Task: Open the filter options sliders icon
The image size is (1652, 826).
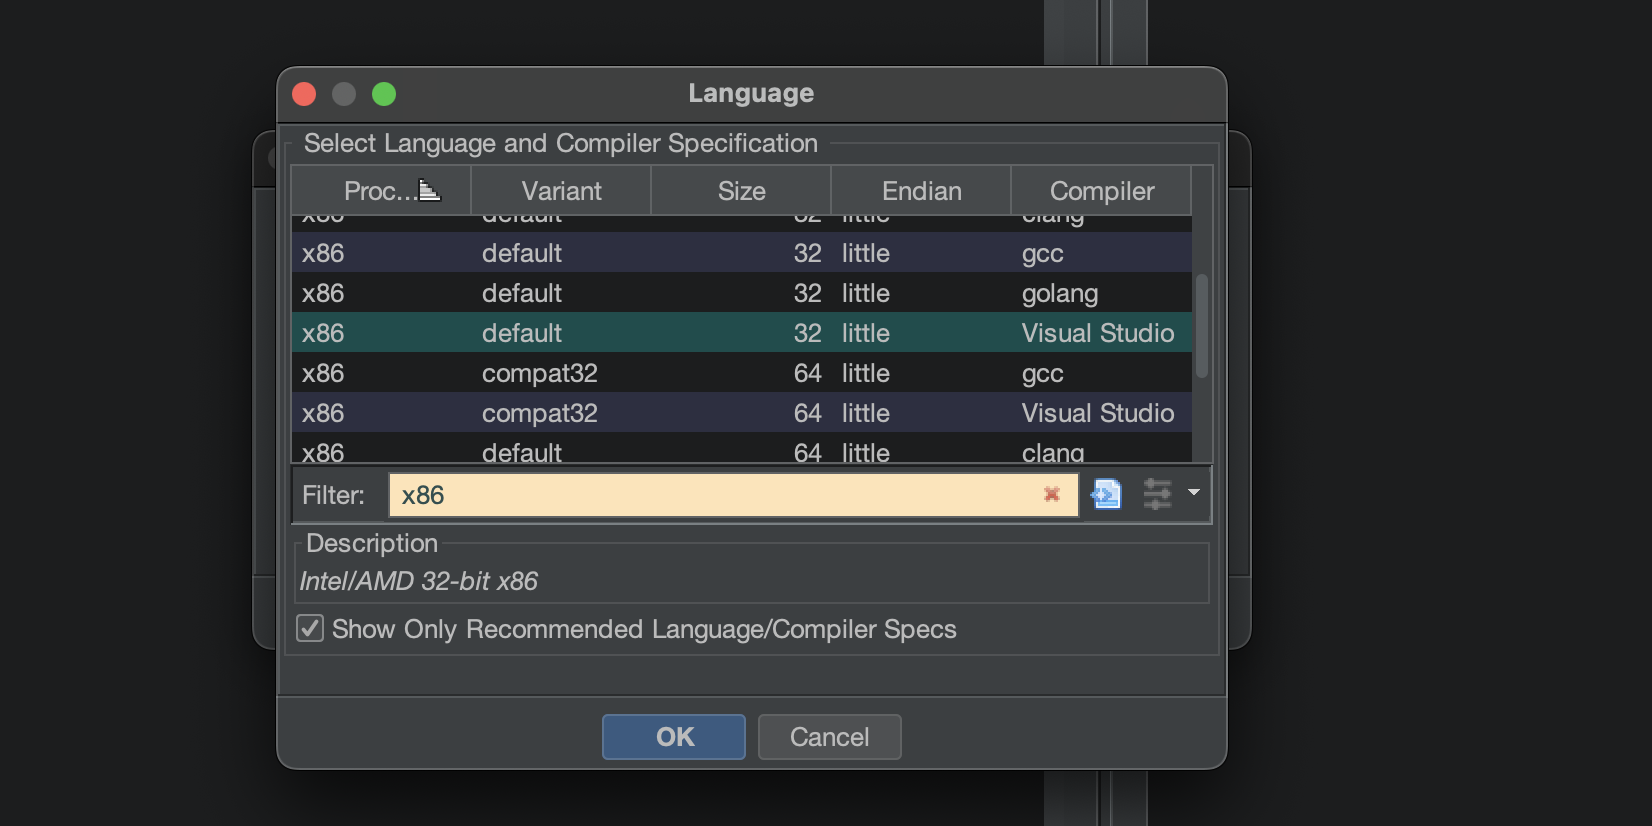Action: coord(1157,494)
